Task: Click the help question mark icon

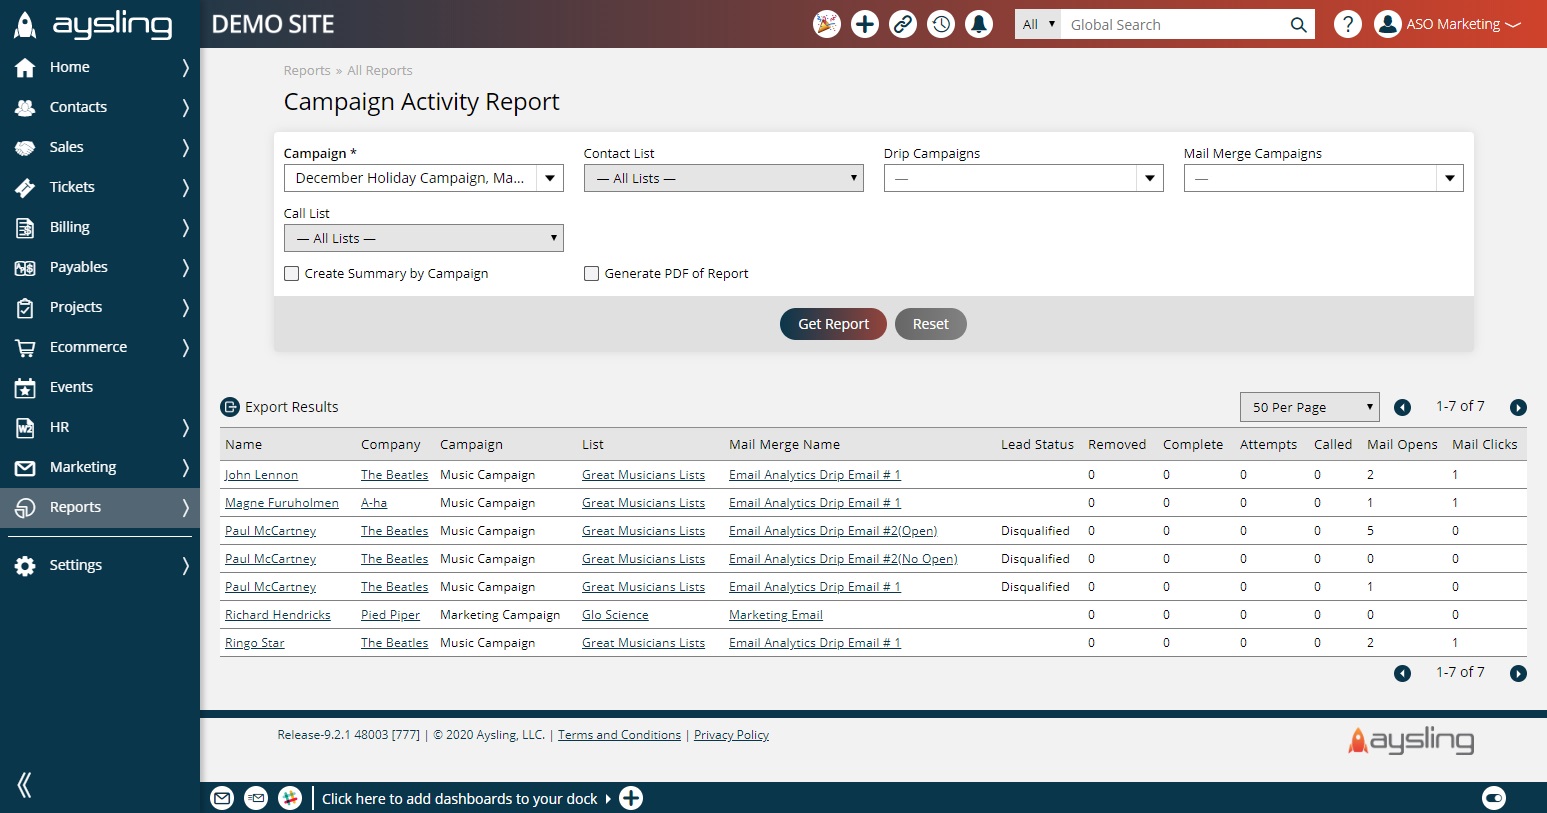Action: pos(1348,24)
